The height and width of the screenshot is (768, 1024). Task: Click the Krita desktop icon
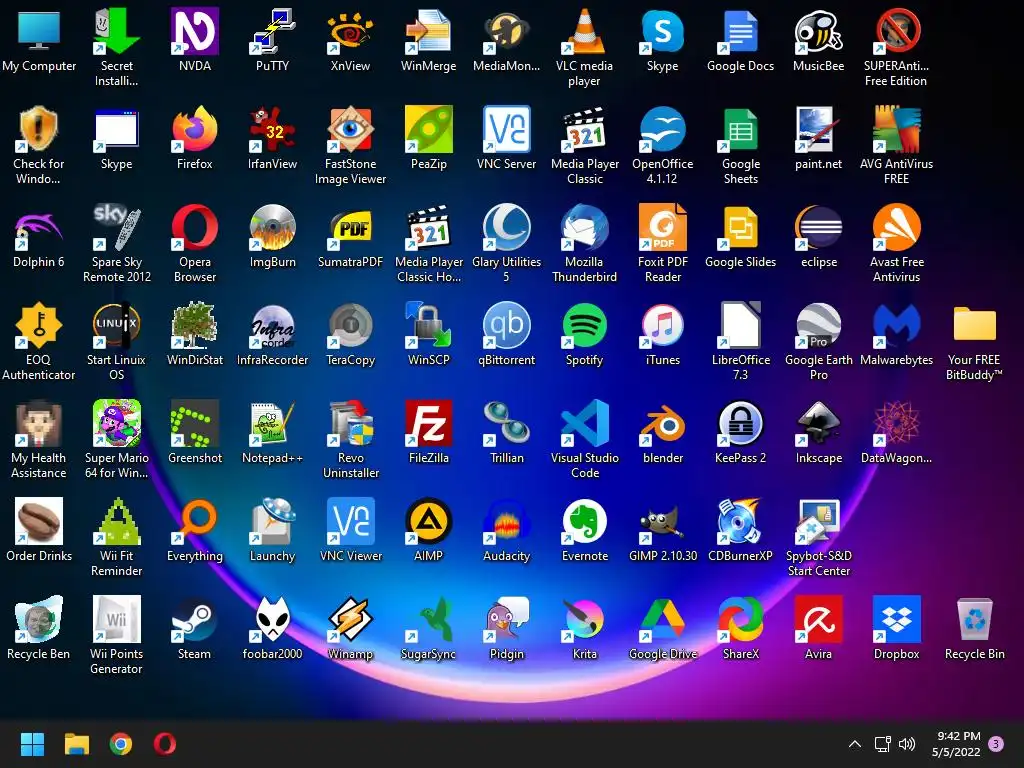click(x=584, y=619)
